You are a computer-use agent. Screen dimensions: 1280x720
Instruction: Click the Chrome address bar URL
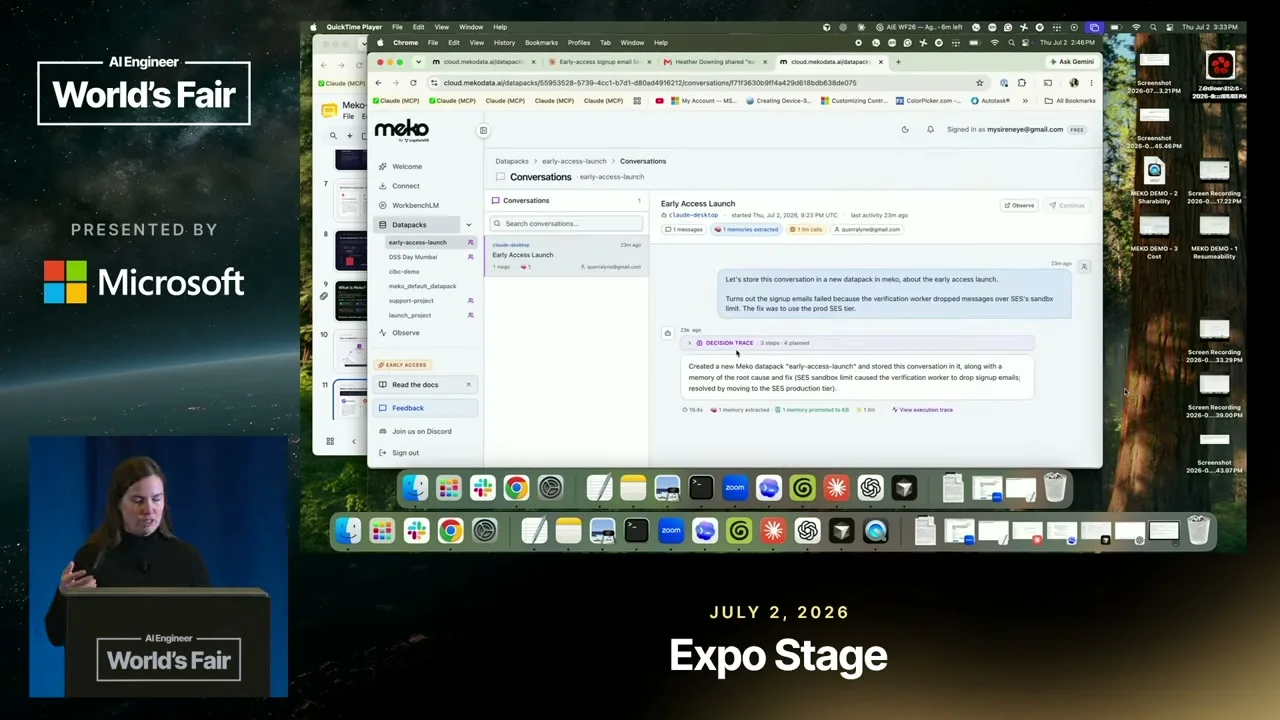[650, 83]
